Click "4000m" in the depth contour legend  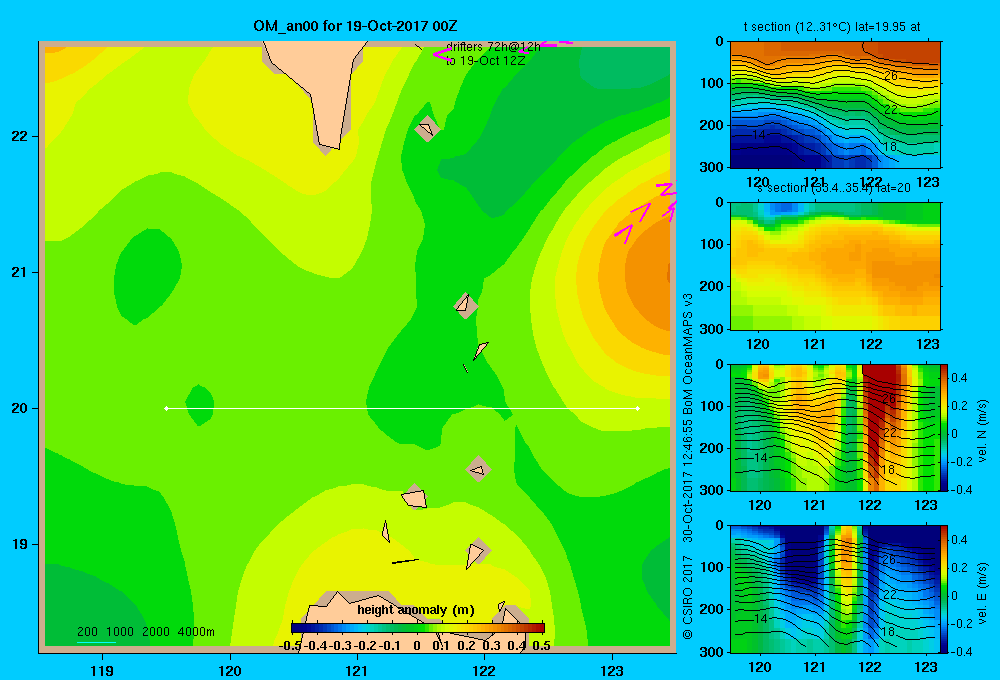(x=196, y=632)
